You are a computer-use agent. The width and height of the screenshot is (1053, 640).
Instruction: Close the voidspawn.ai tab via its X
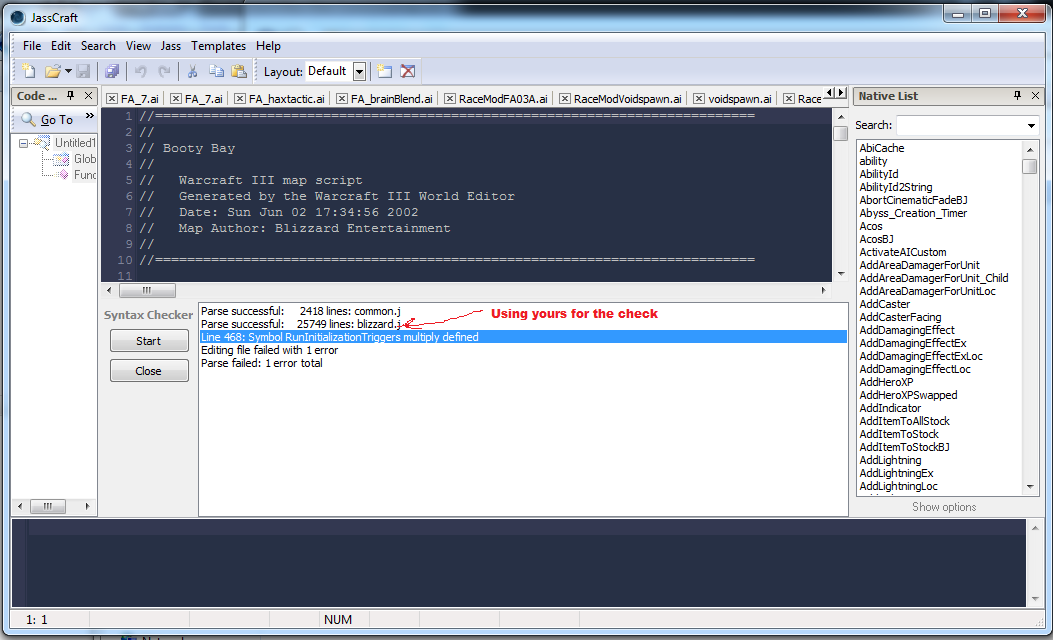tap(699, 99)
